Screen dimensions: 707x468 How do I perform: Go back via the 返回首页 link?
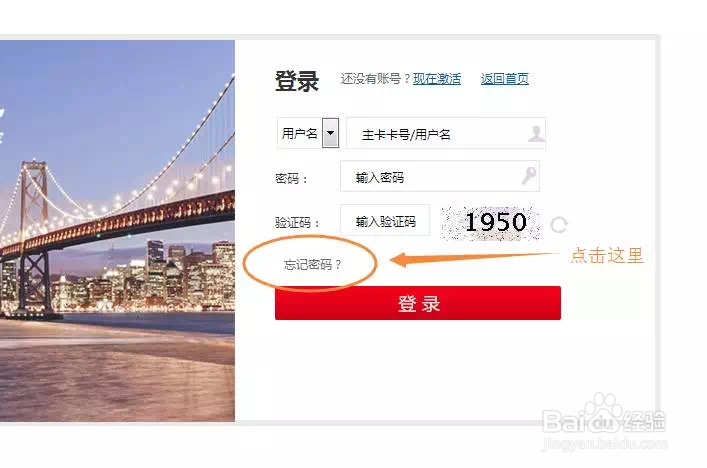point(505,79)
